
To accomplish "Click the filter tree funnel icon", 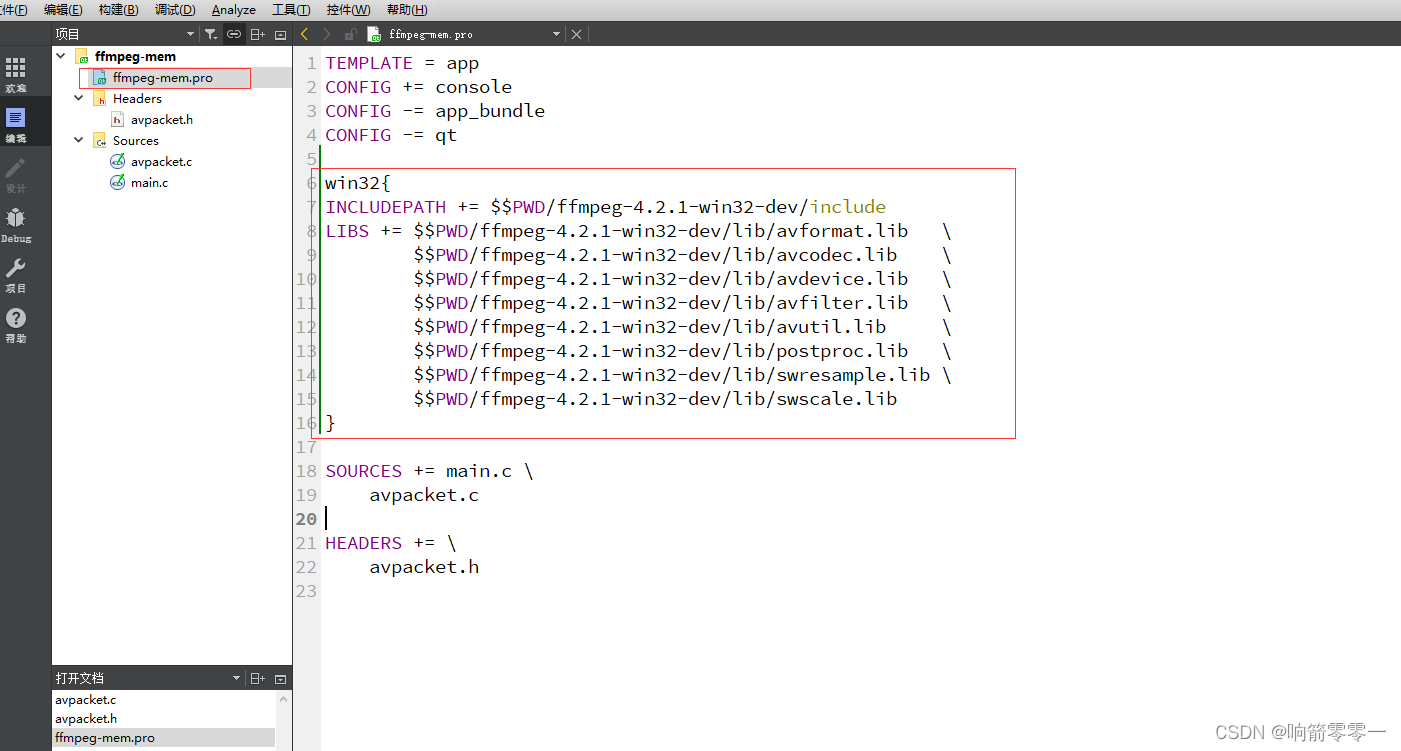I will tap(210, 34).
